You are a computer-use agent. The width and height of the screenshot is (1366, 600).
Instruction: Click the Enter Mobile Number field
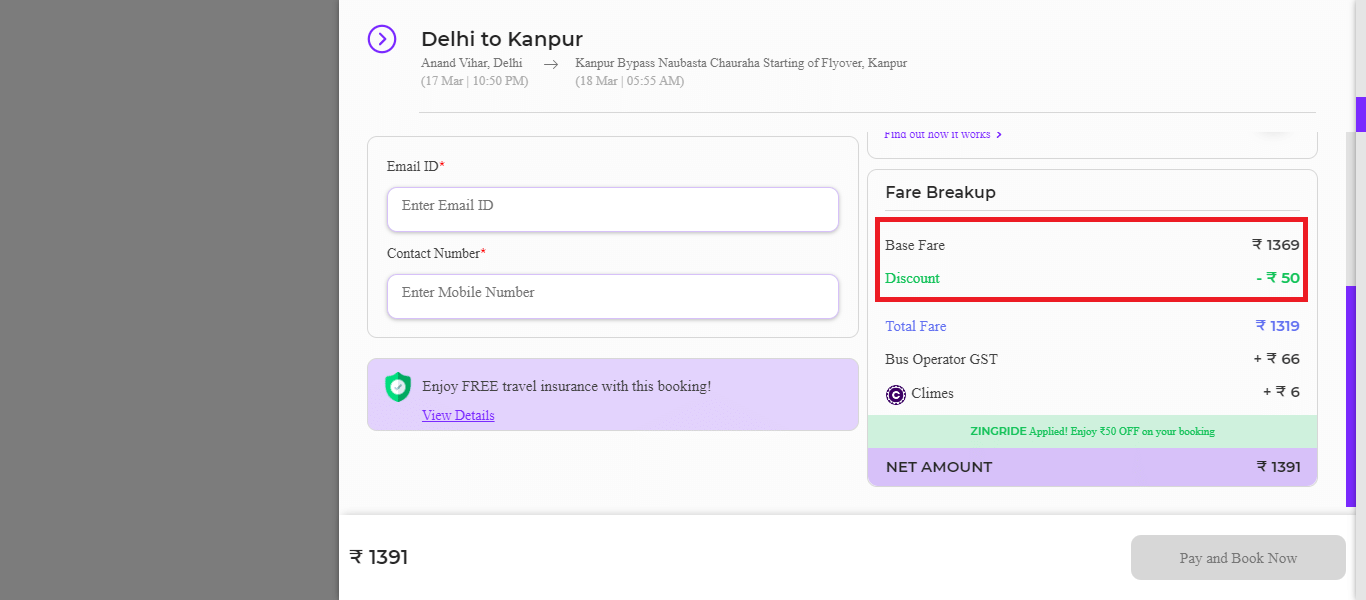point(612,296)
